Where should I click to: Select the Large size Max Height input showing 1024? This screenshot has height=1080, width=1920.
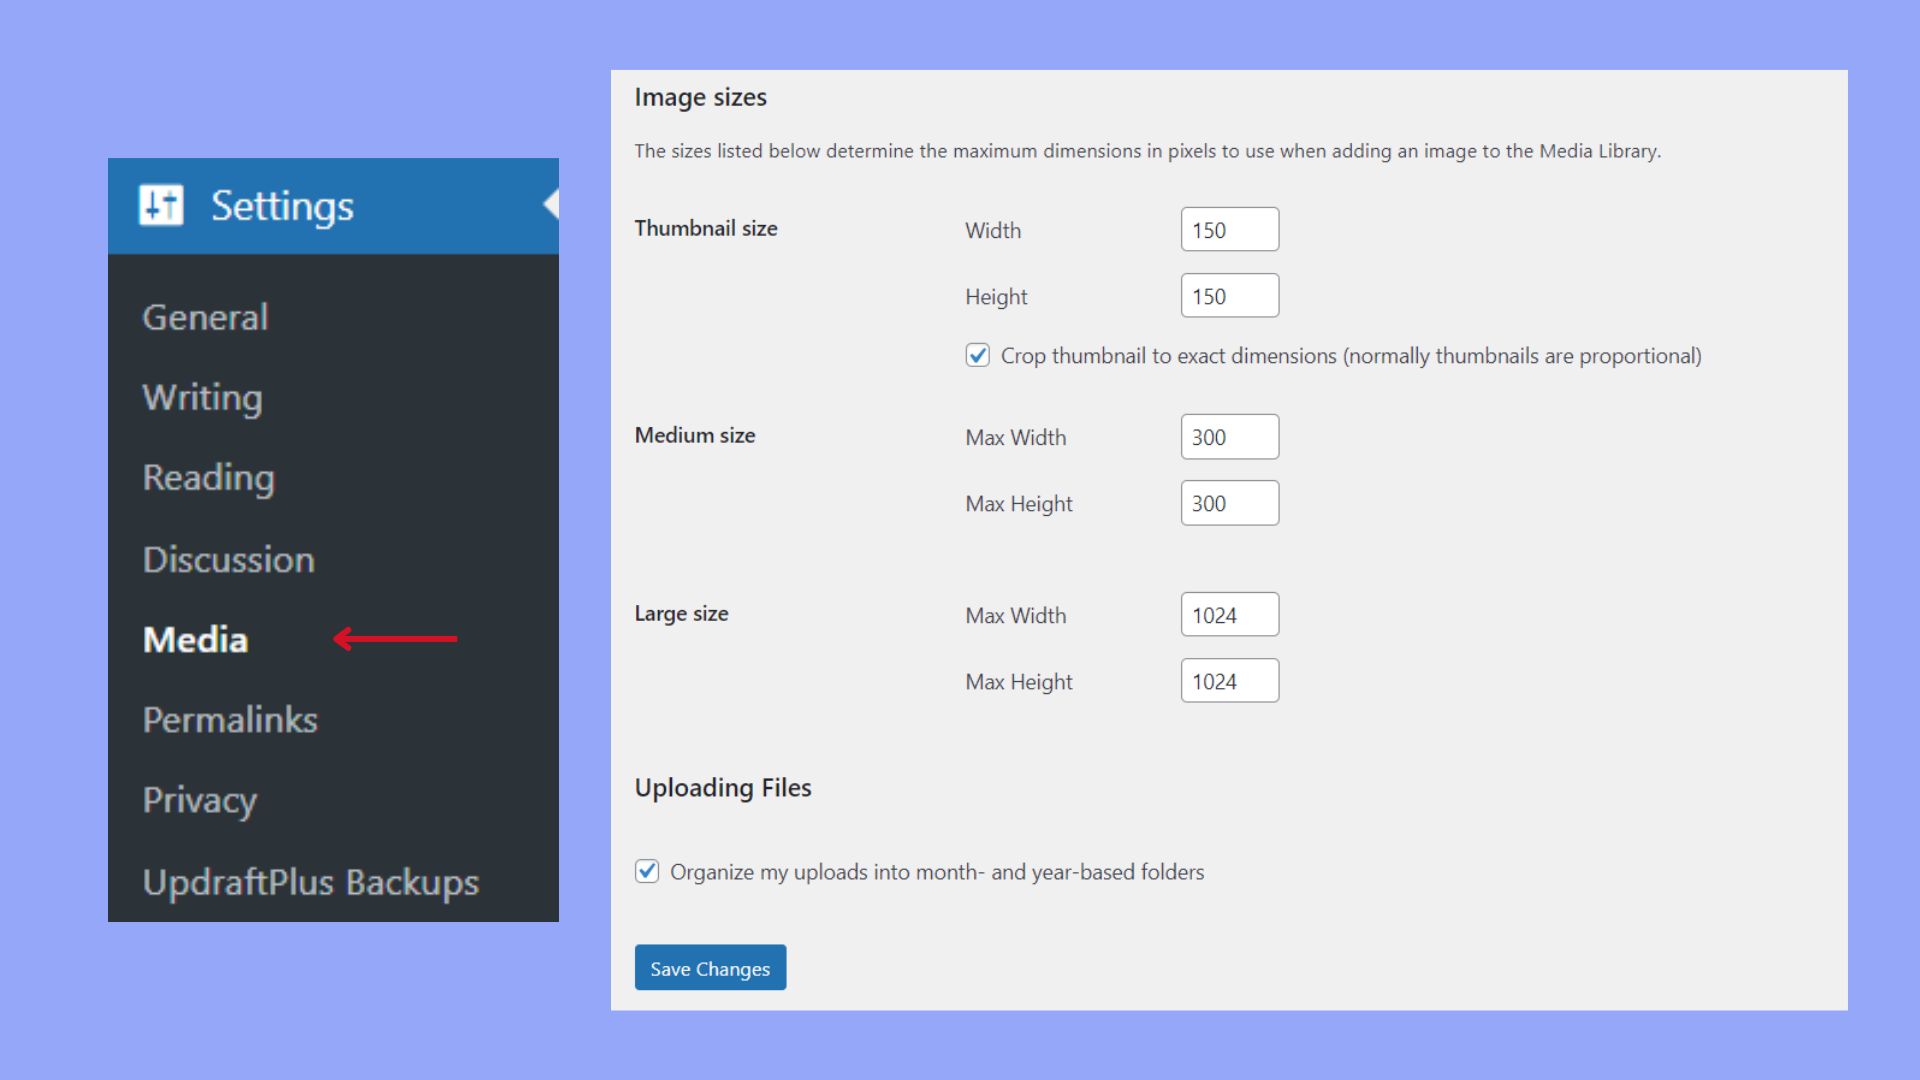[x=1229, y=680]
